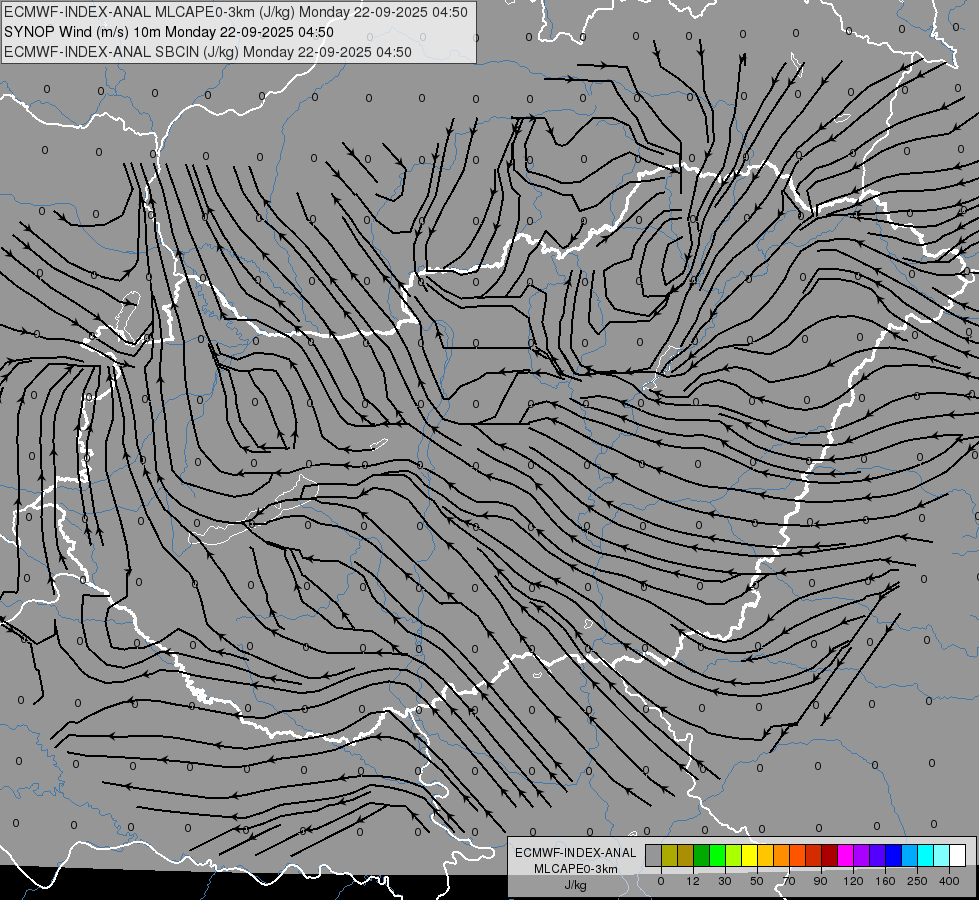
Task: Choose the pure blue legend swatch
Action: [x=894, y=855]
